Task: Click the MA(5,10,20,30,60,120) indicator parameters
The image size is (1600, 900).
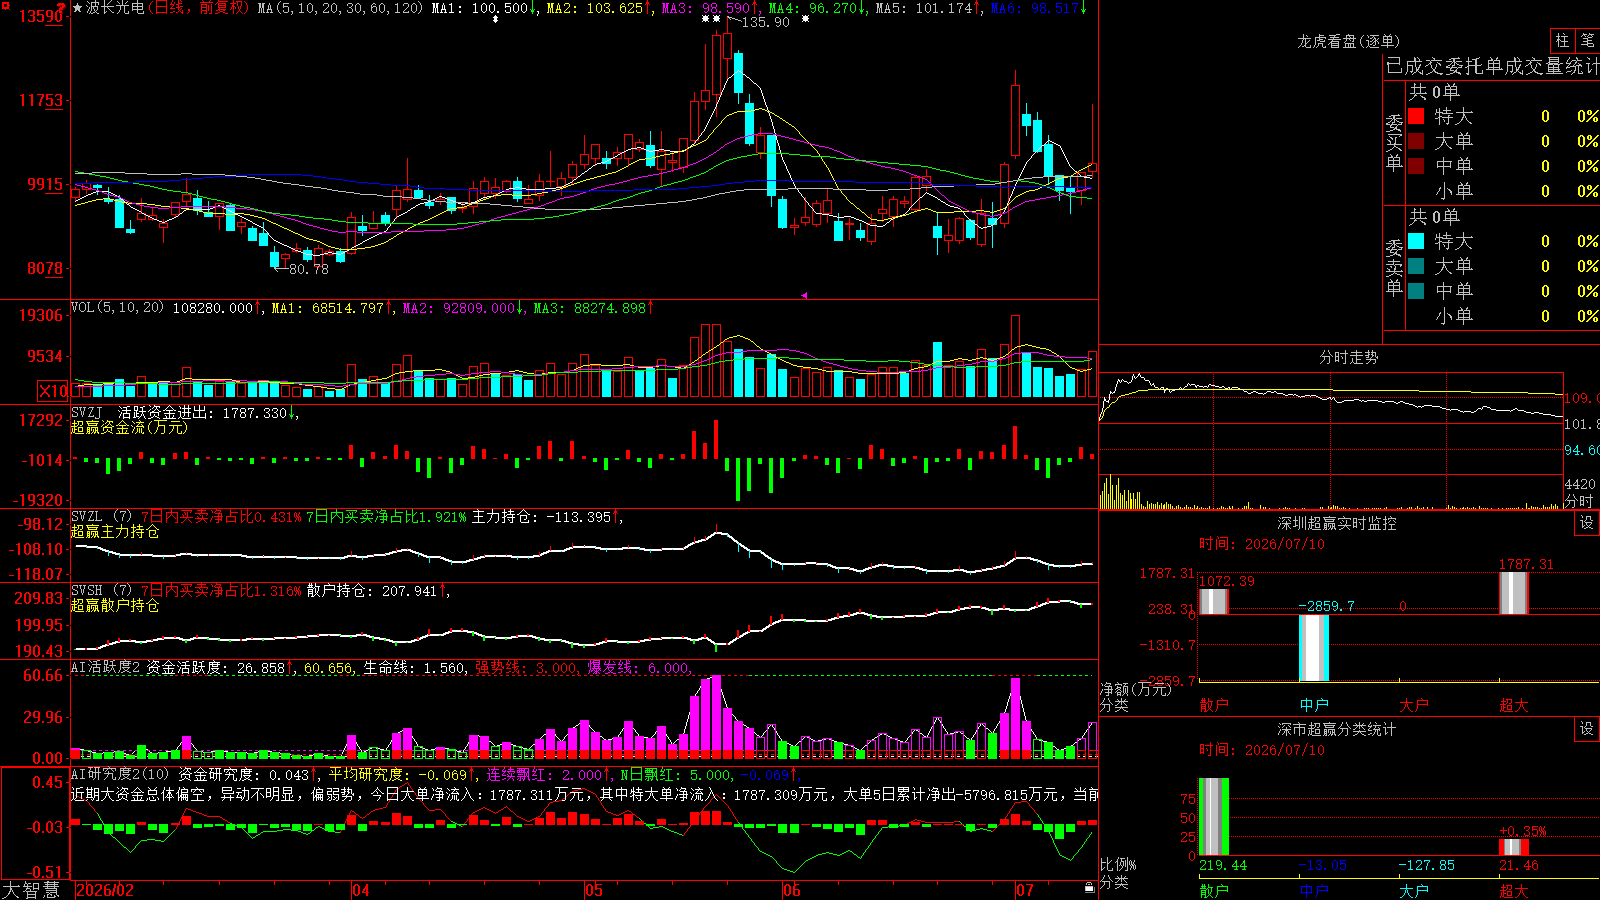Action: pos(340,8)
